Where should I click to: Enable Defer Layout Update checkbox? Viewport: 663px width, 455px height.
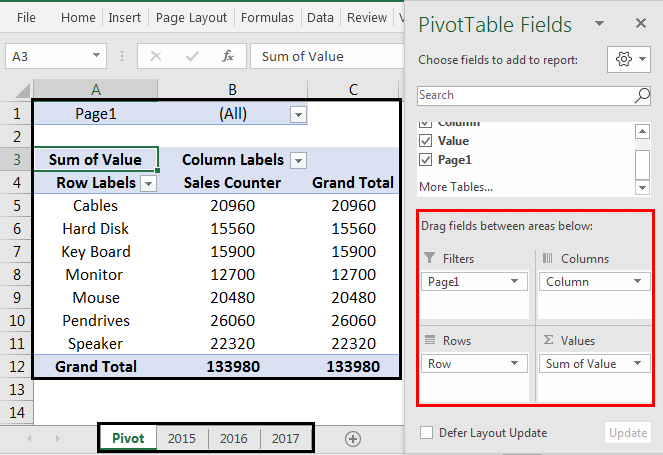pyautogui.click(x=426, y=433)
